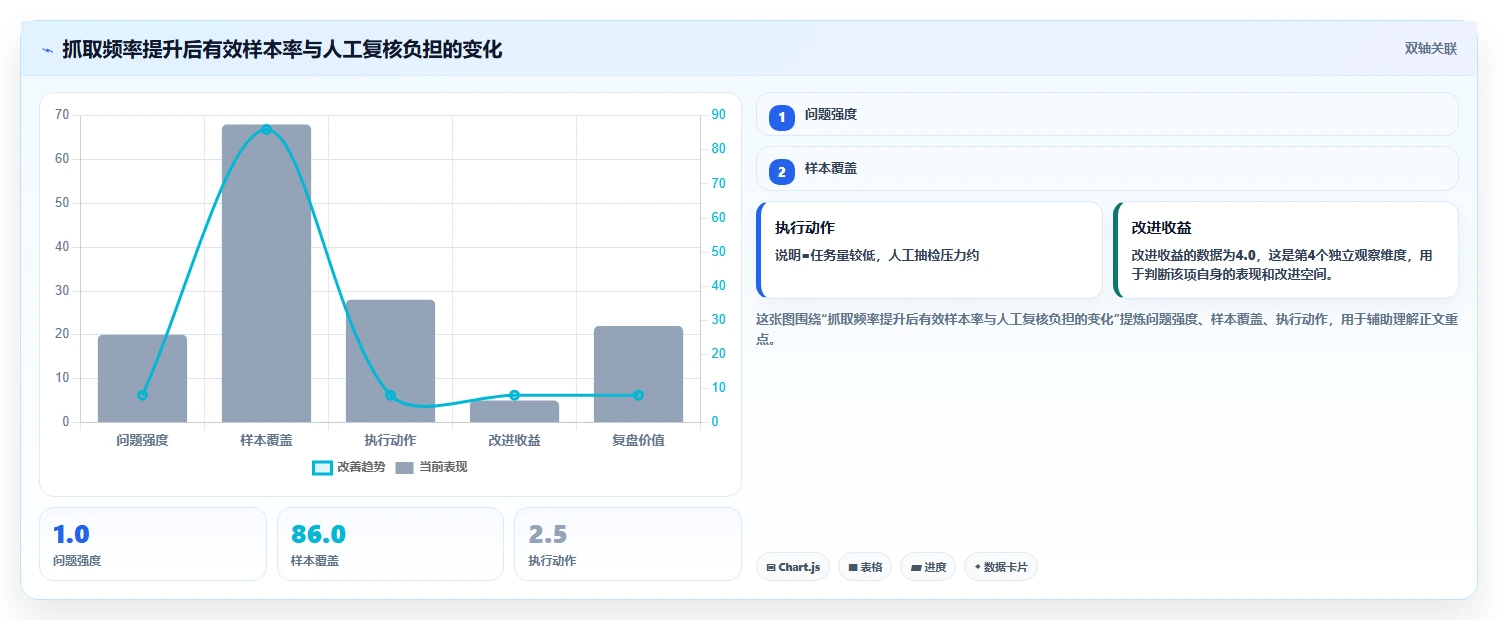The height and width of the screenshot is (620, 1498).
Task: Open the 执行动作 info card
Action: point(929,250)
